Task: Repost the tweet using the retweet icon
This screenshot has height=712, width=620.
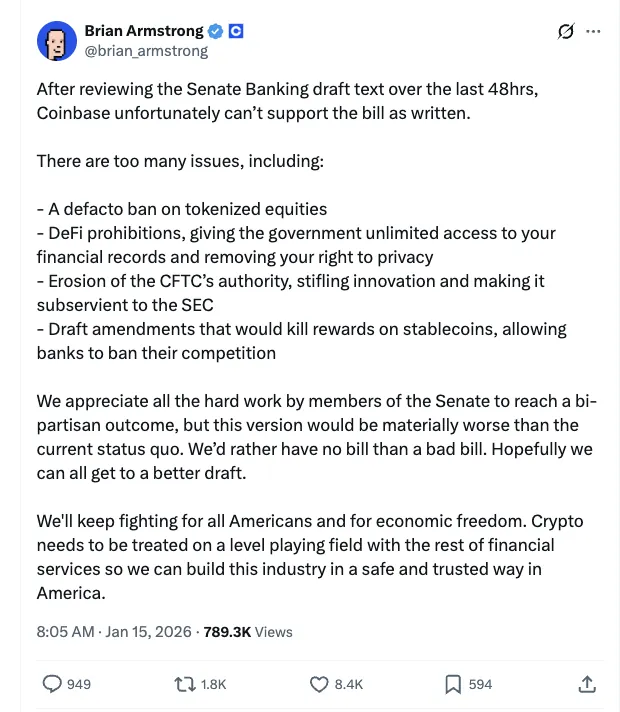Action: point(185,684)
